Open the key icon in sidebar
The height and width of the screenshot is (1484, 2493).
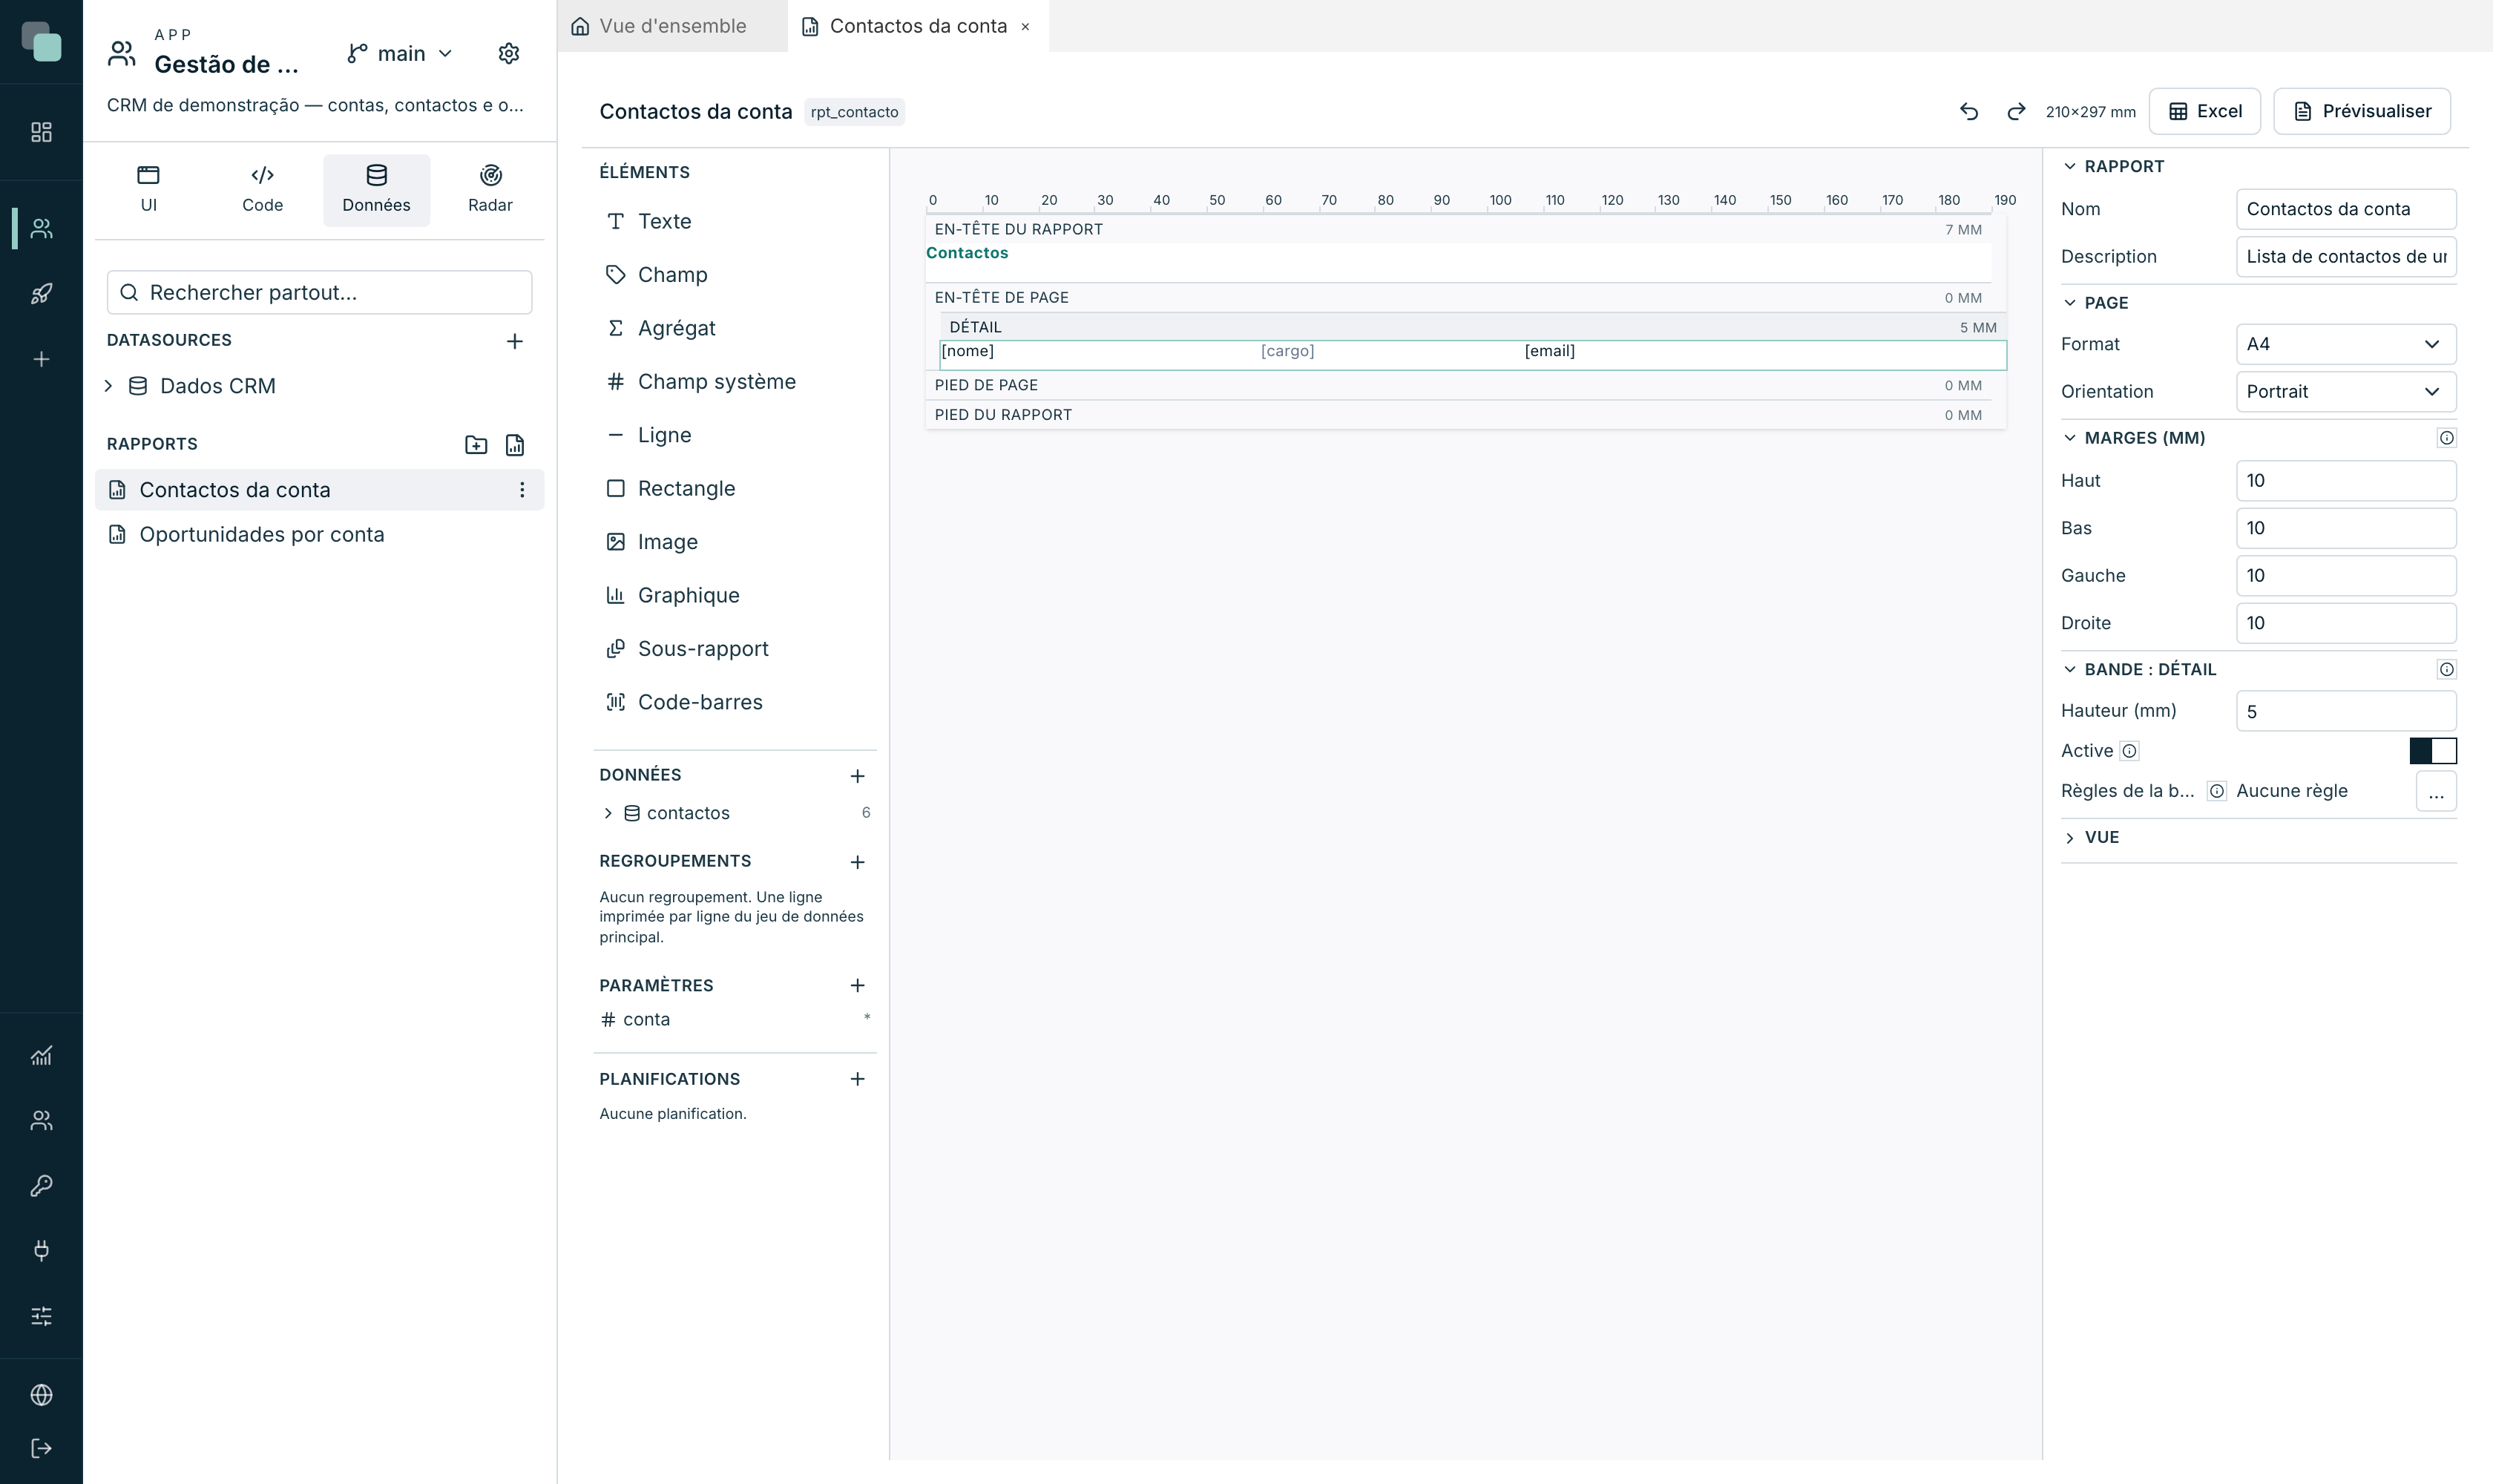(41, 1185)
